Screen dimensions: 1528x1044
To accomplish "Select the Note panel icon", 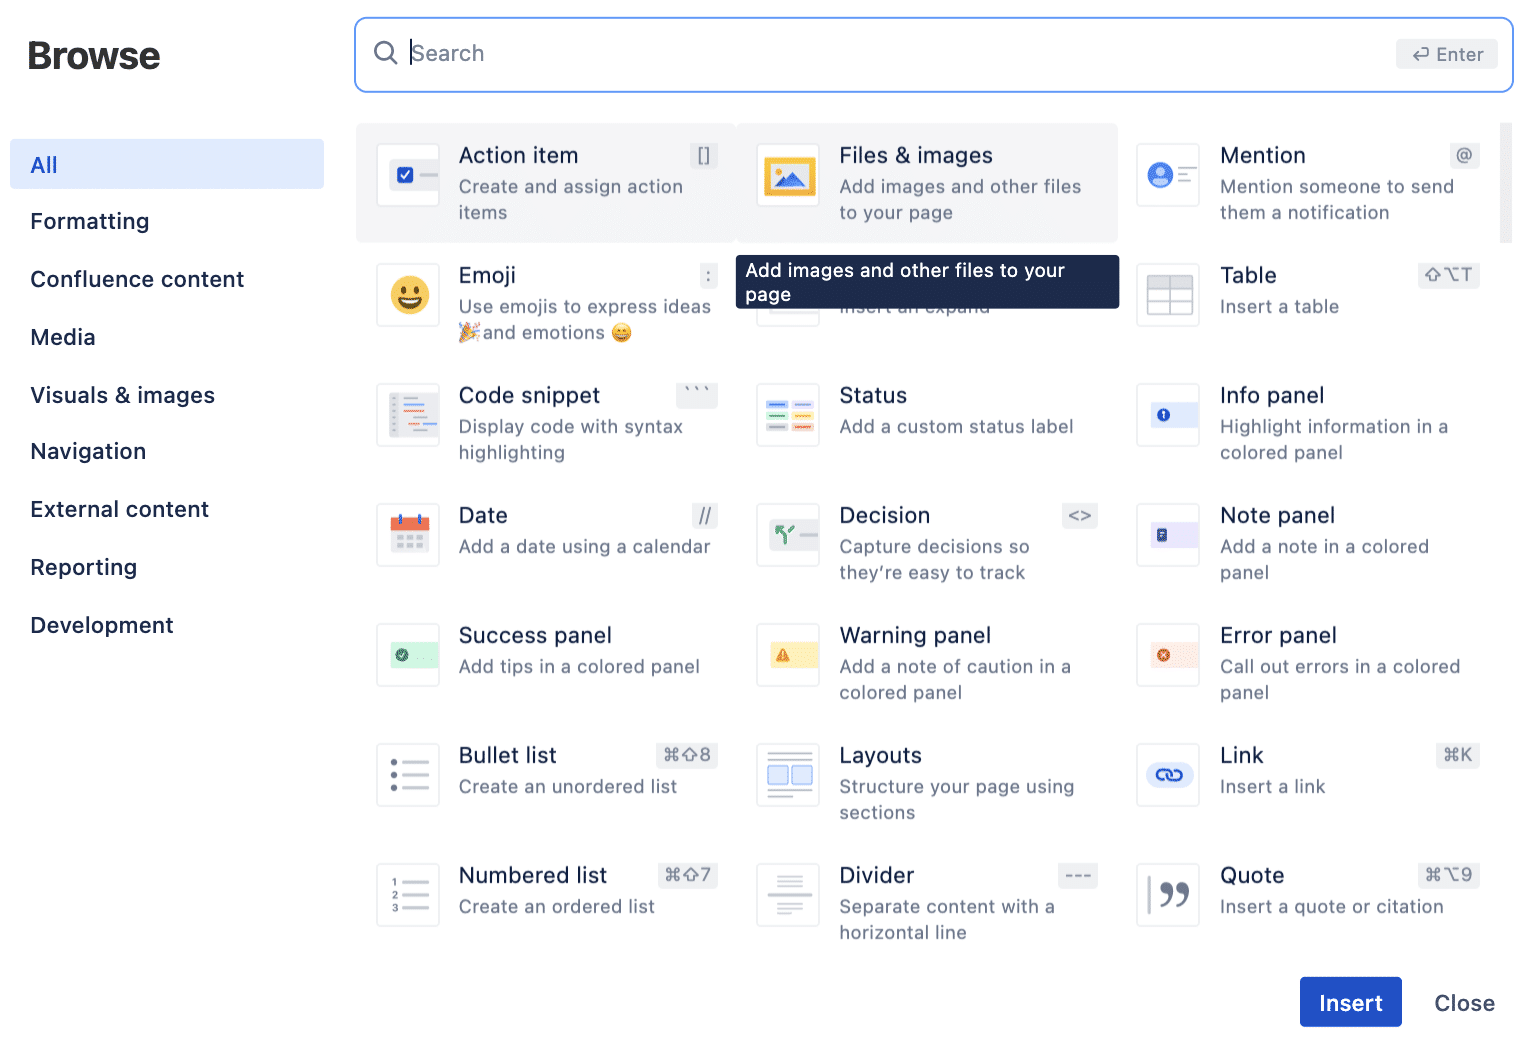I will [x=1168, y=535].
